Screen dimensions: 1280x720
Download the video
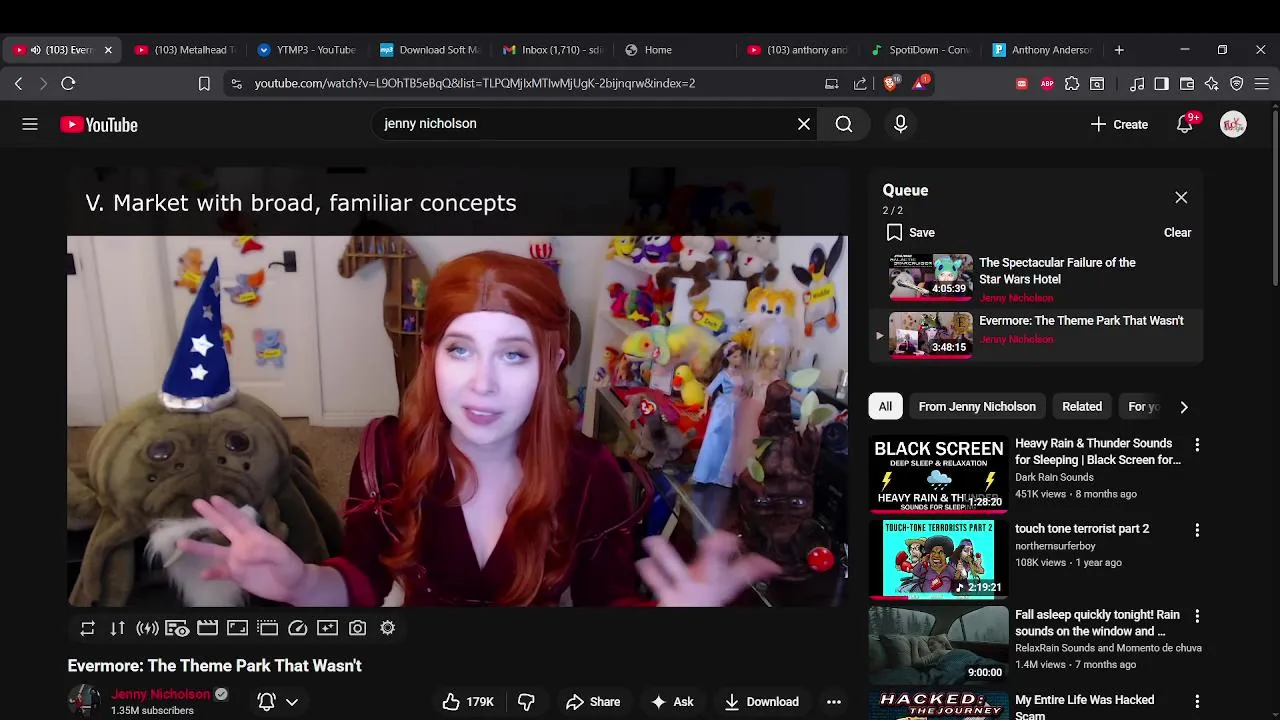pyautogui.click(x=762, y=702)
